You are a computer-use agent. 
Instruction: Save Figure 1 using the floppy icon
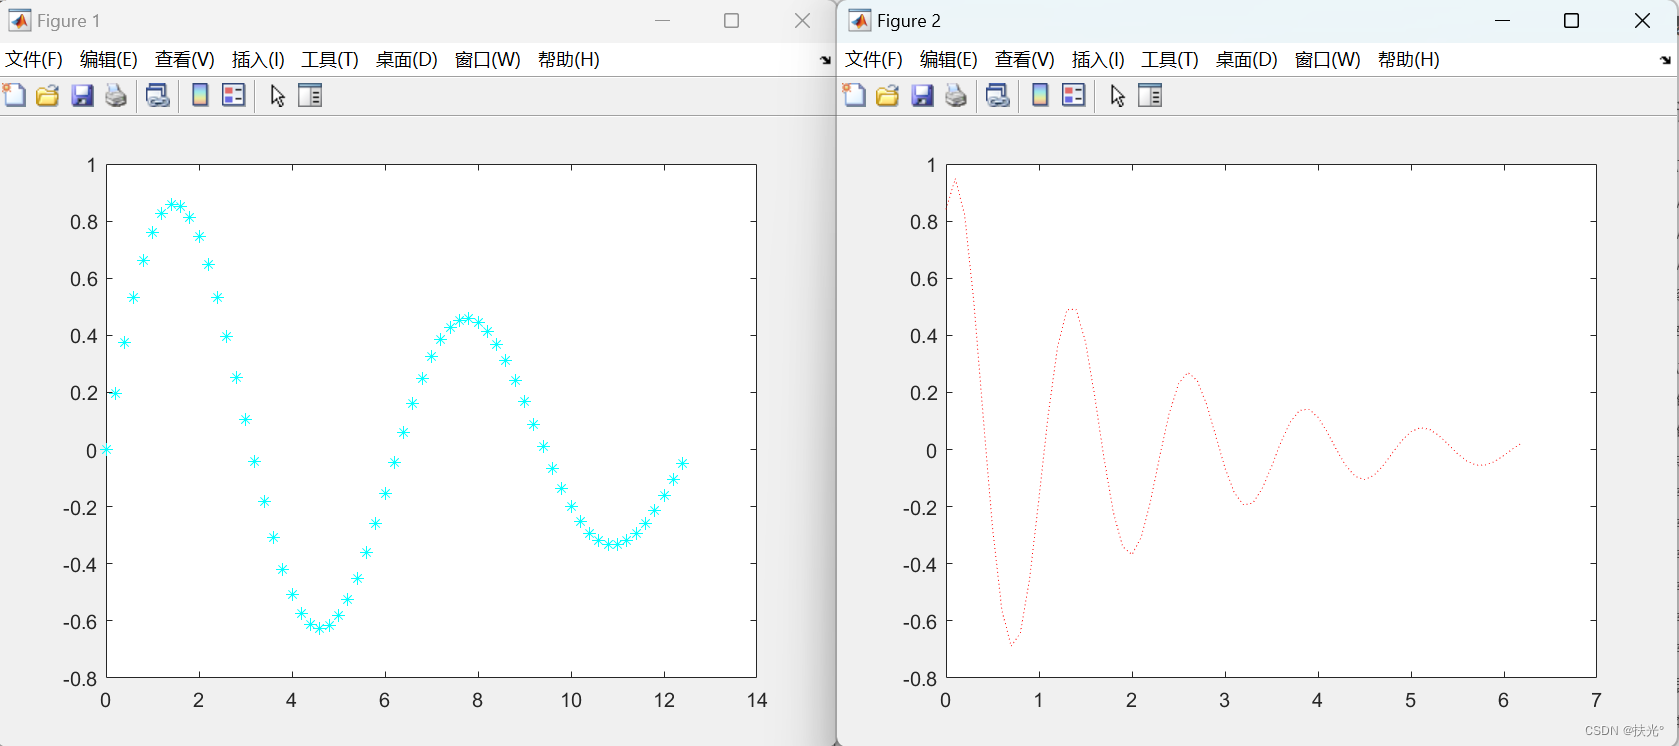[x=82, y=95]
